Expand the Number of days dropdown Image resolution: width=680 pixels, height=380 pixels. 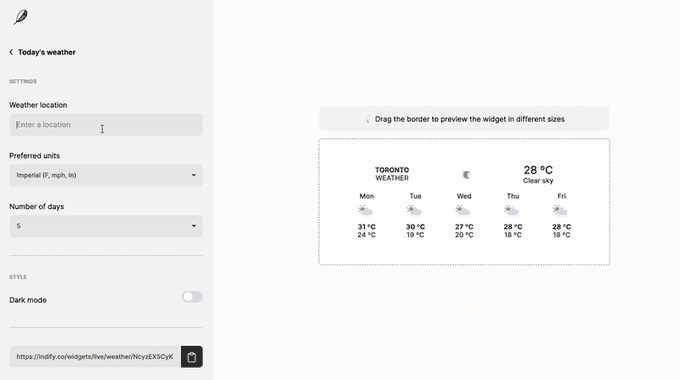[x=106, y=226]
